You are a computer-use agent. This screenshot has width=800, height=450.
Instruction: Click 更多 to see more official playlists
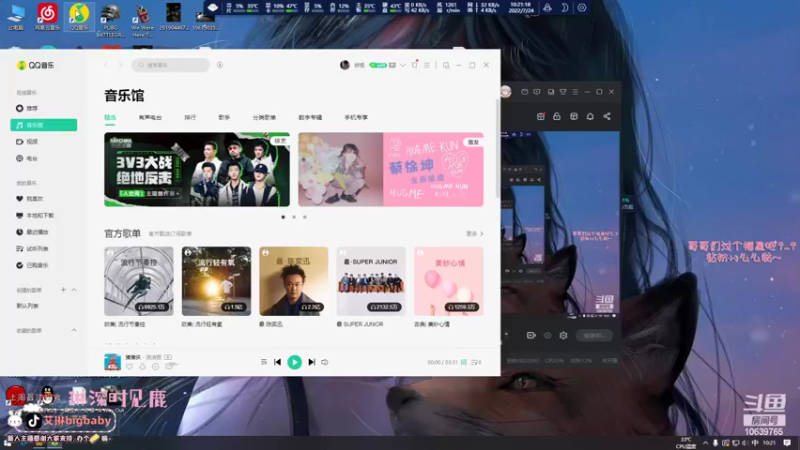[x=474, y=234]
